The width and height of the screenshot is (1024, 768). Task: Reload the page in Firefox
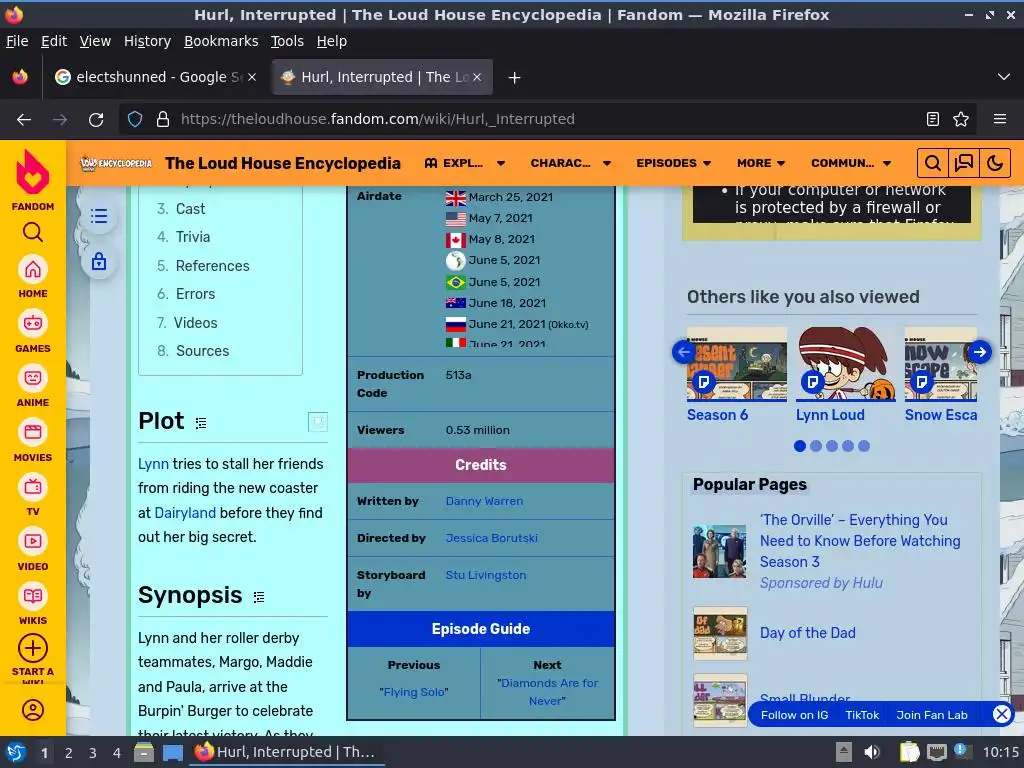96,120
